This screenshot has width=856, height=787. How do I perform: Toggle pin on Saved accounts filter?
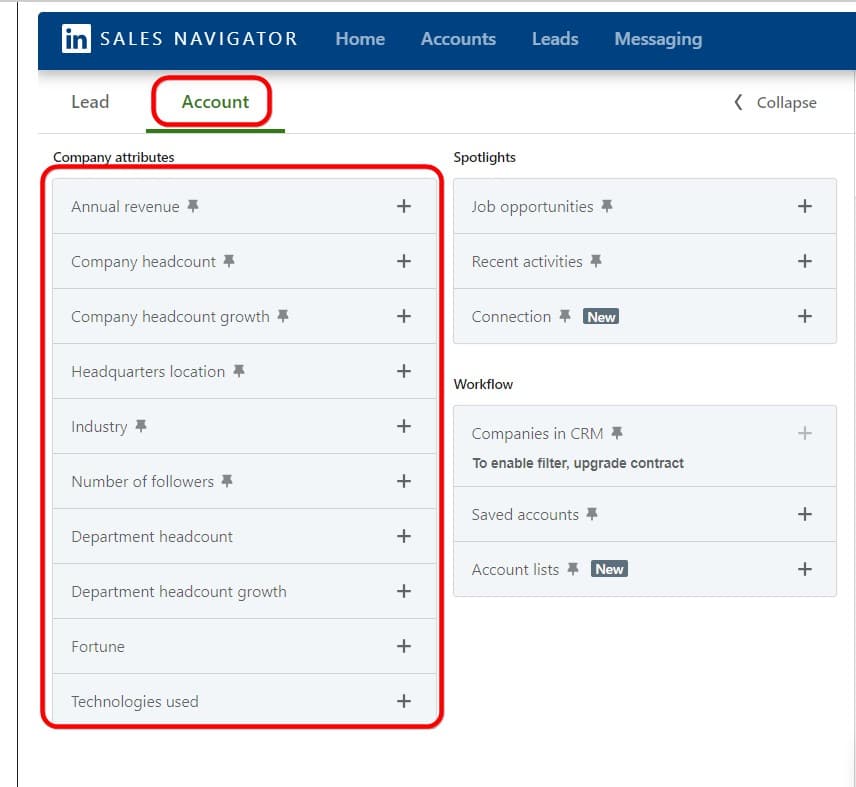pyautogui.click(x=592, y=514)
